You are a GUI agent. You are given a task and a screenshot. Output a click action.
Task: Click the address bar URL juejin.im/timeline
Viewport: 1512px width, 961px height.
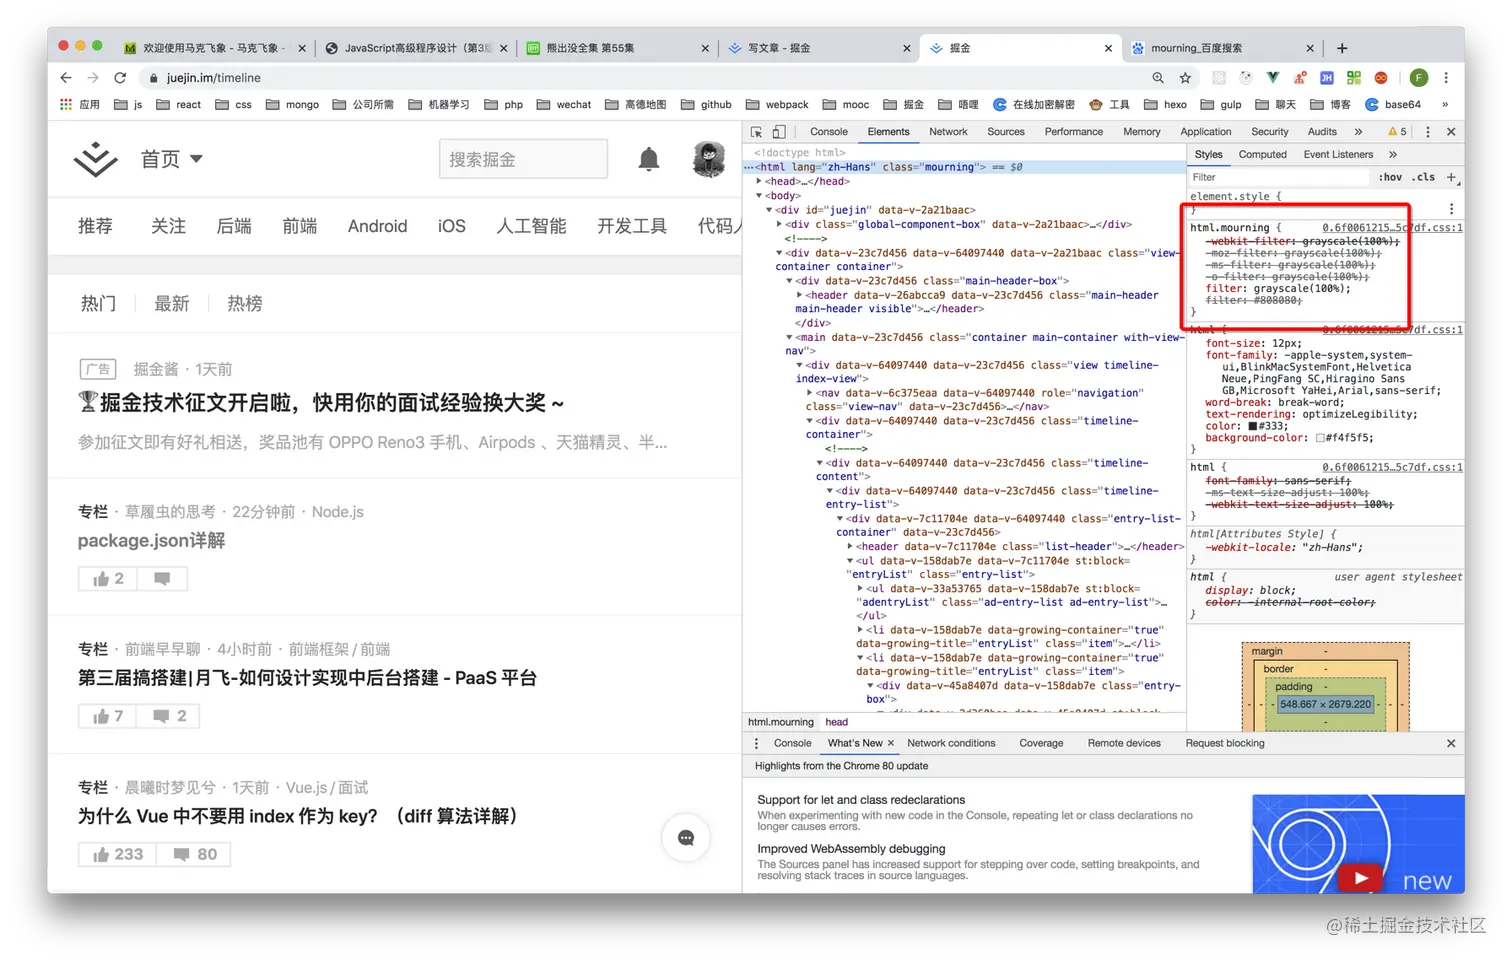[214, 78]
